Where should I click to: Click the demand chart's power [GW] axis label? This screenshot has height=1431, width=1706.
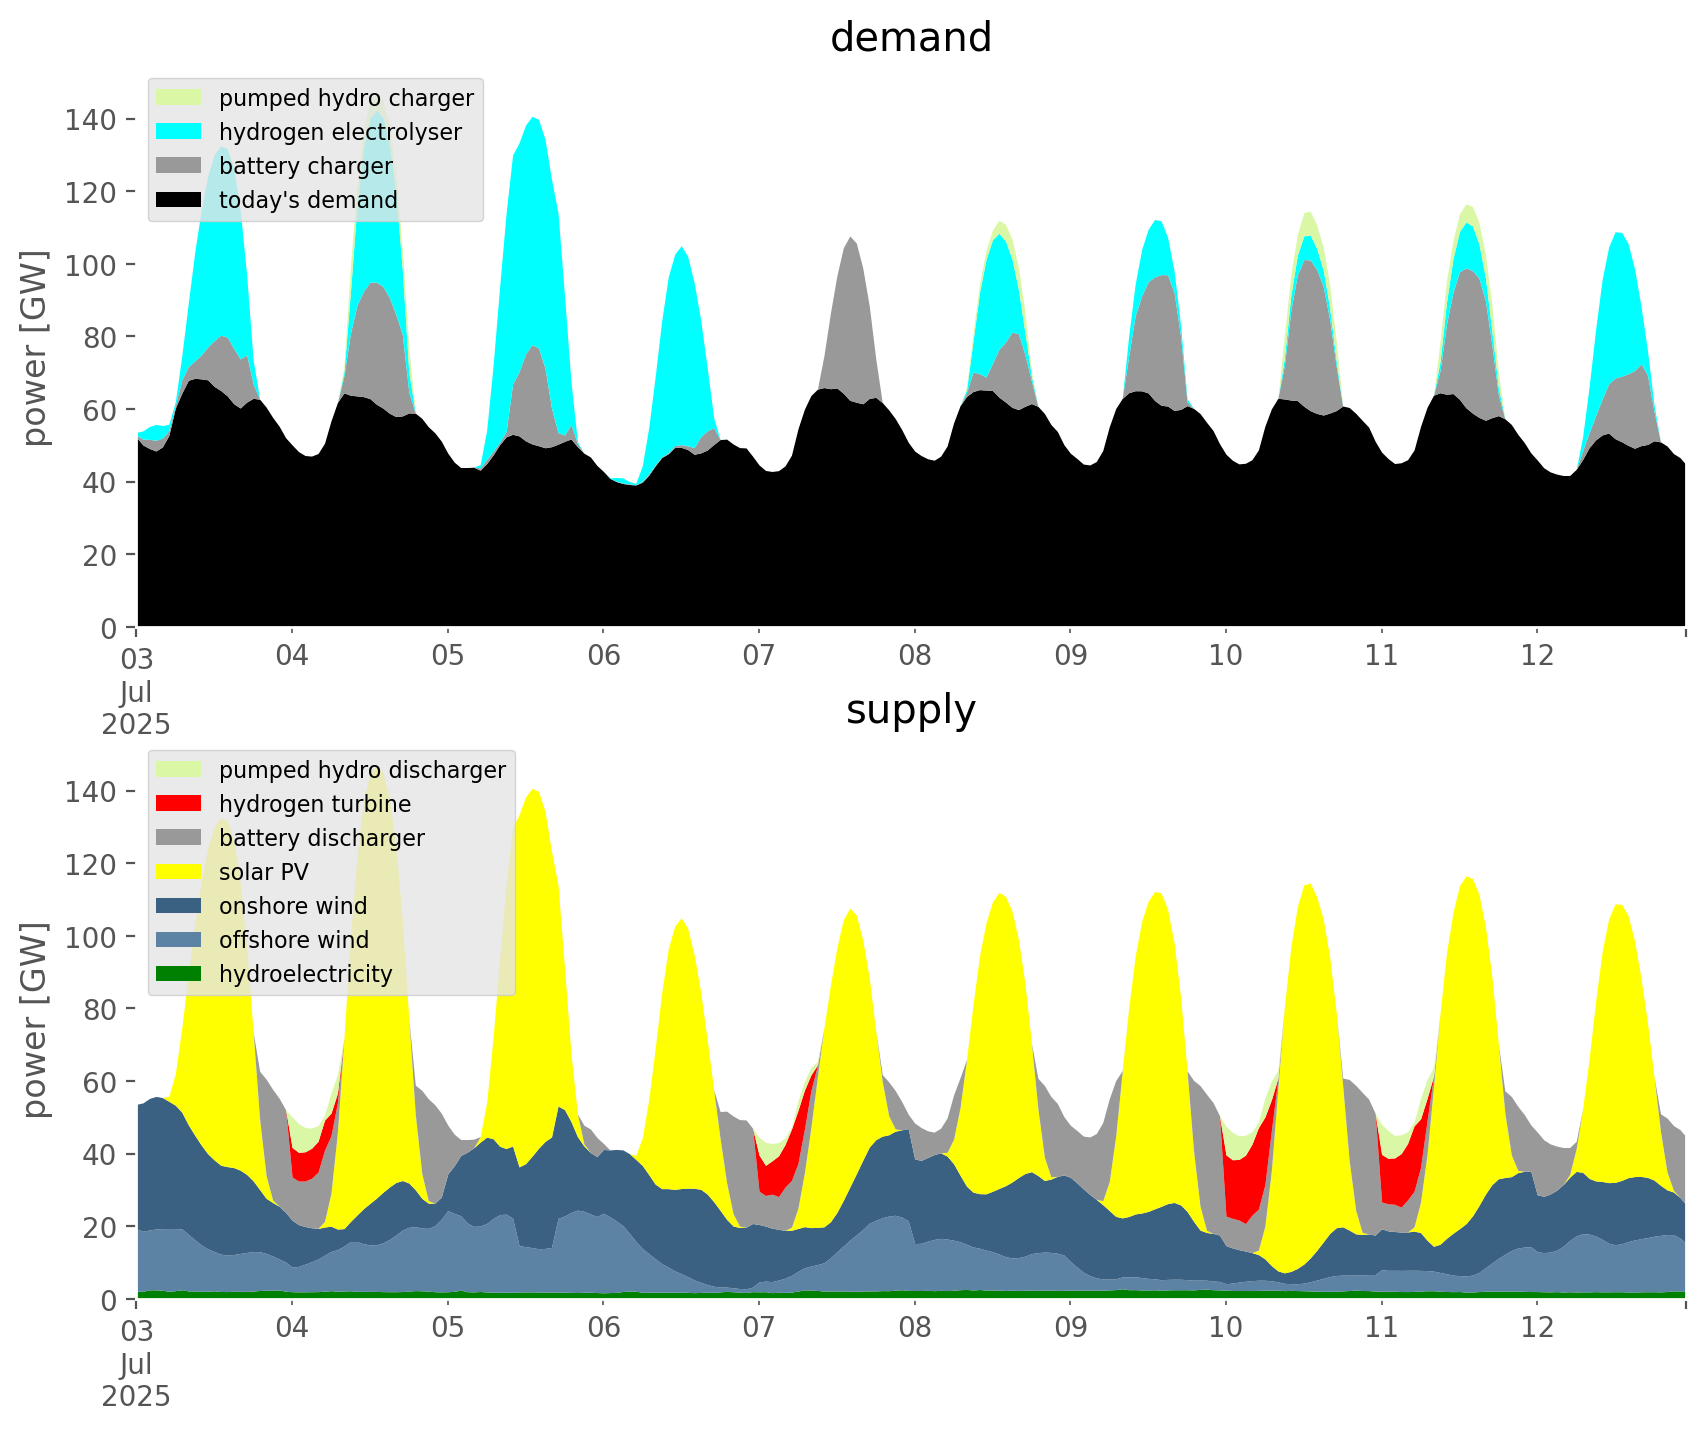click(x=35, y=348)
